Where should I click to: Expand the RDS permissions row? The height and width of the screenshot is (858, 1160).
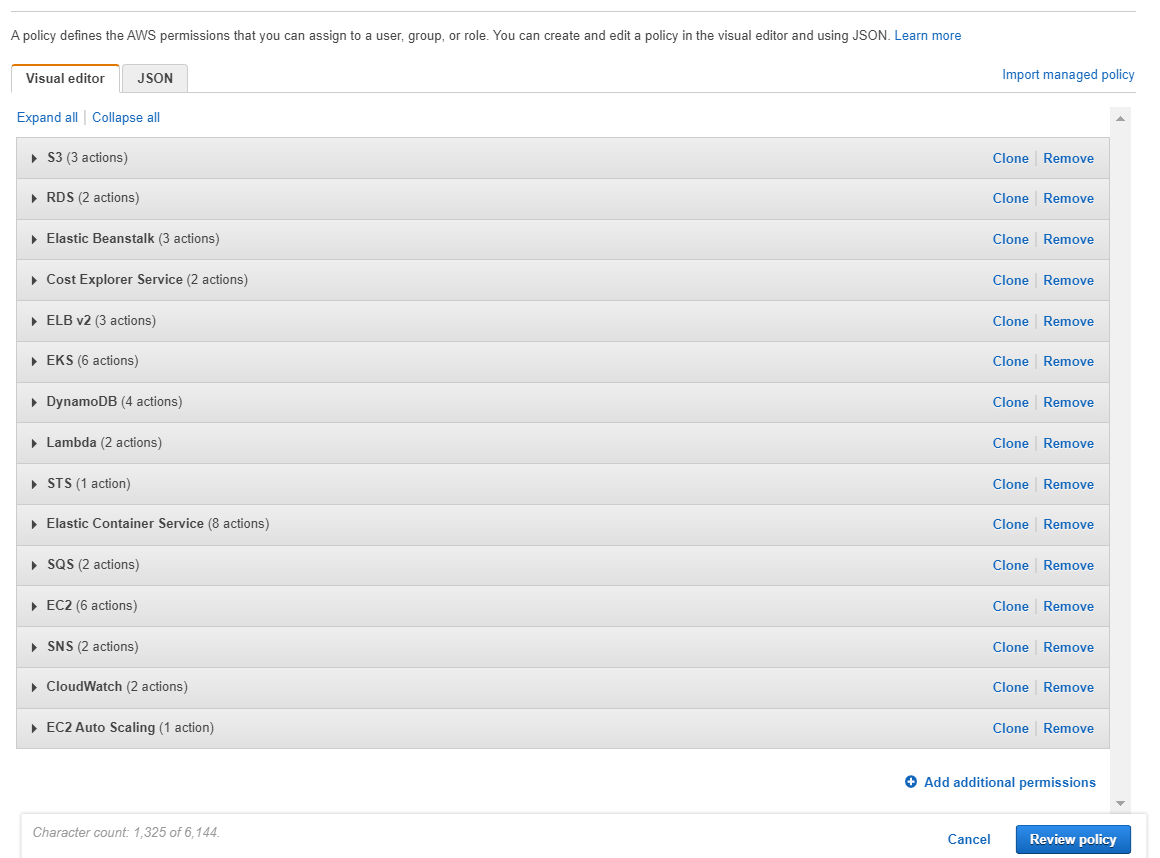click(x=562, y=198)
